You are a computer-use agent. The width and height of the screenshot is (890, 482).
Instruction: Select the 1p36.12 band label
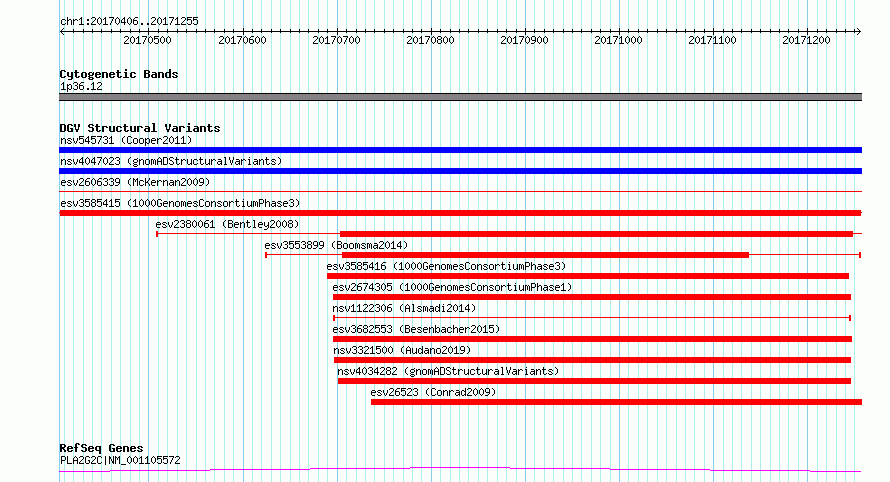pos(81,86)
